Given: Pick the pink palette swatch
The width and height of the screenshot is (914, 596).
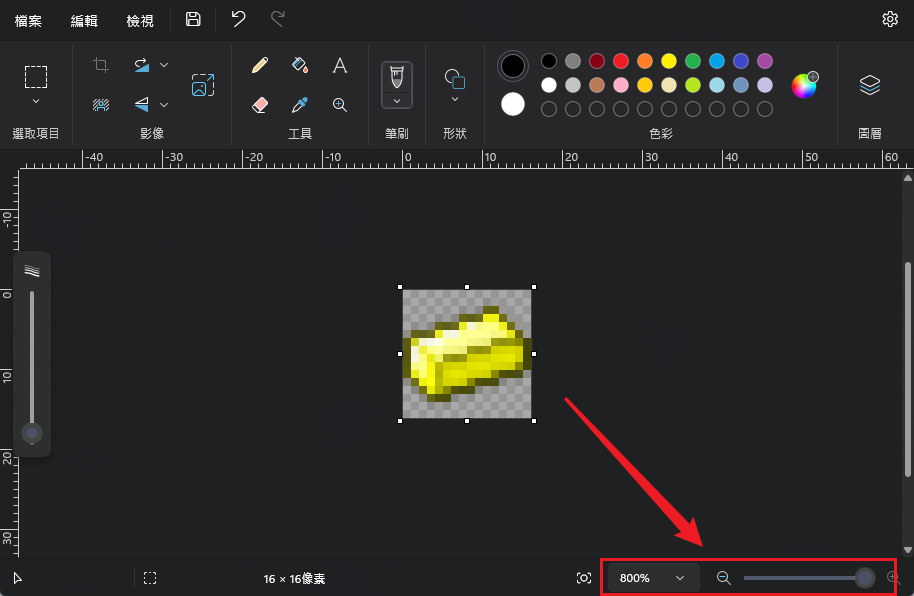Looking at the screenshot, I should [621, 85].
